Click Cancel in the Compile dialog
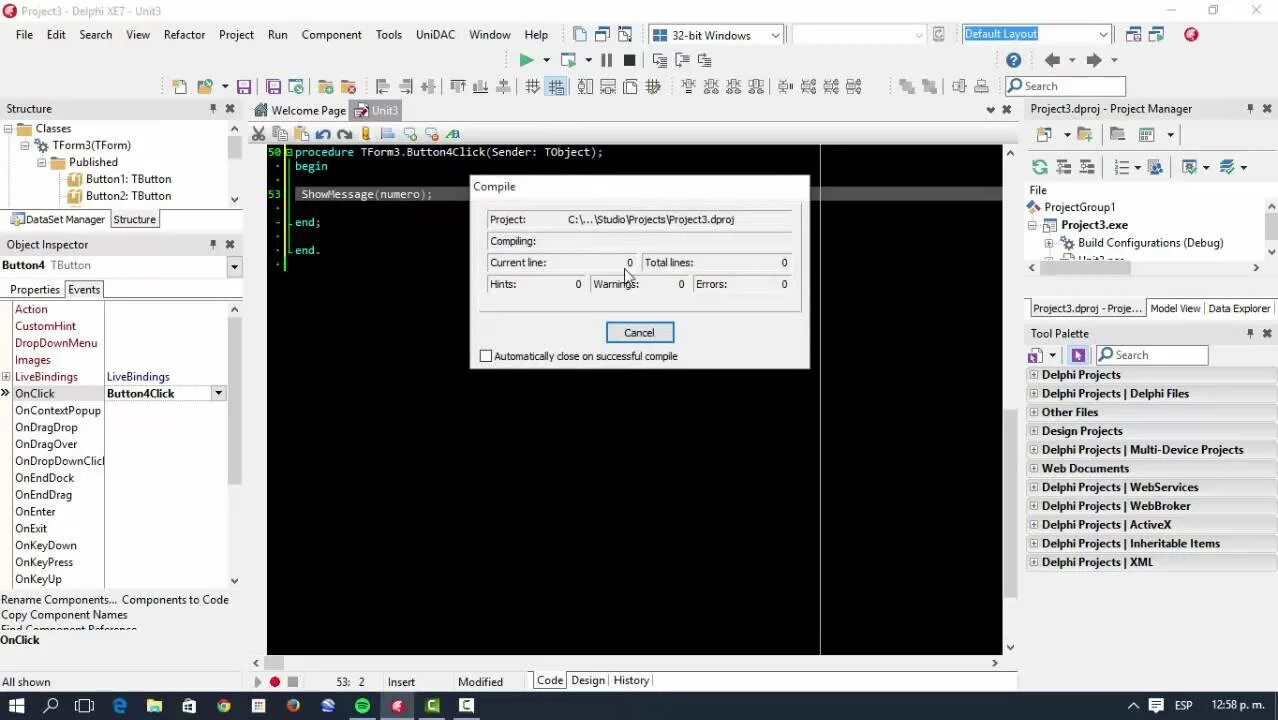 pos(639,333)
